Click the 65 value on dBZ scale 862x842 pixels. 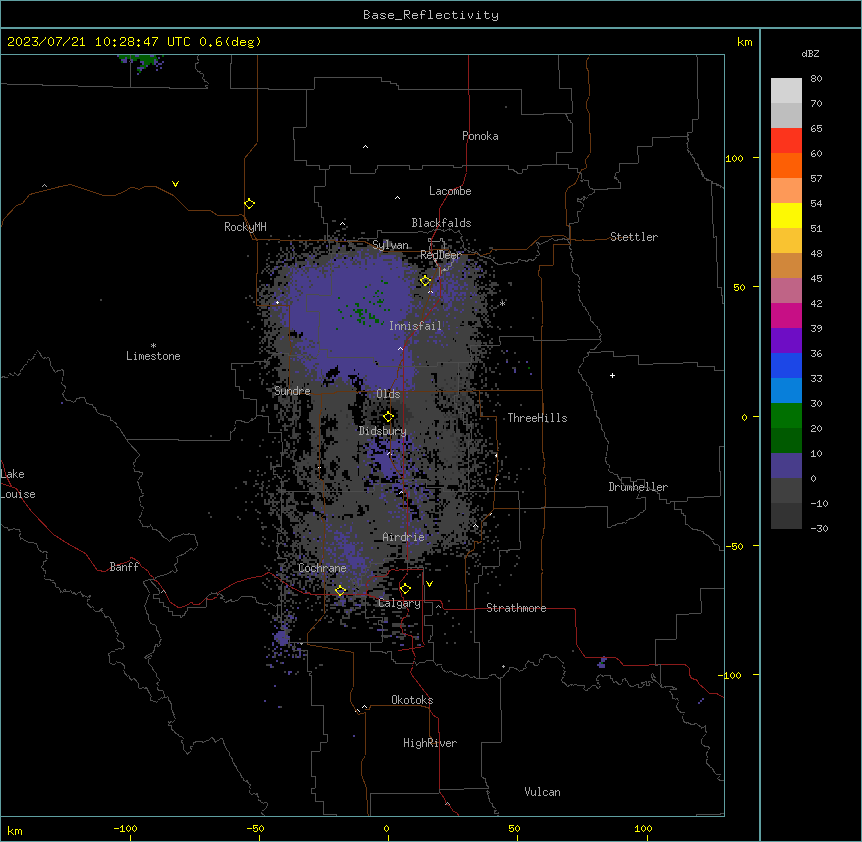(x=816, y=129)
